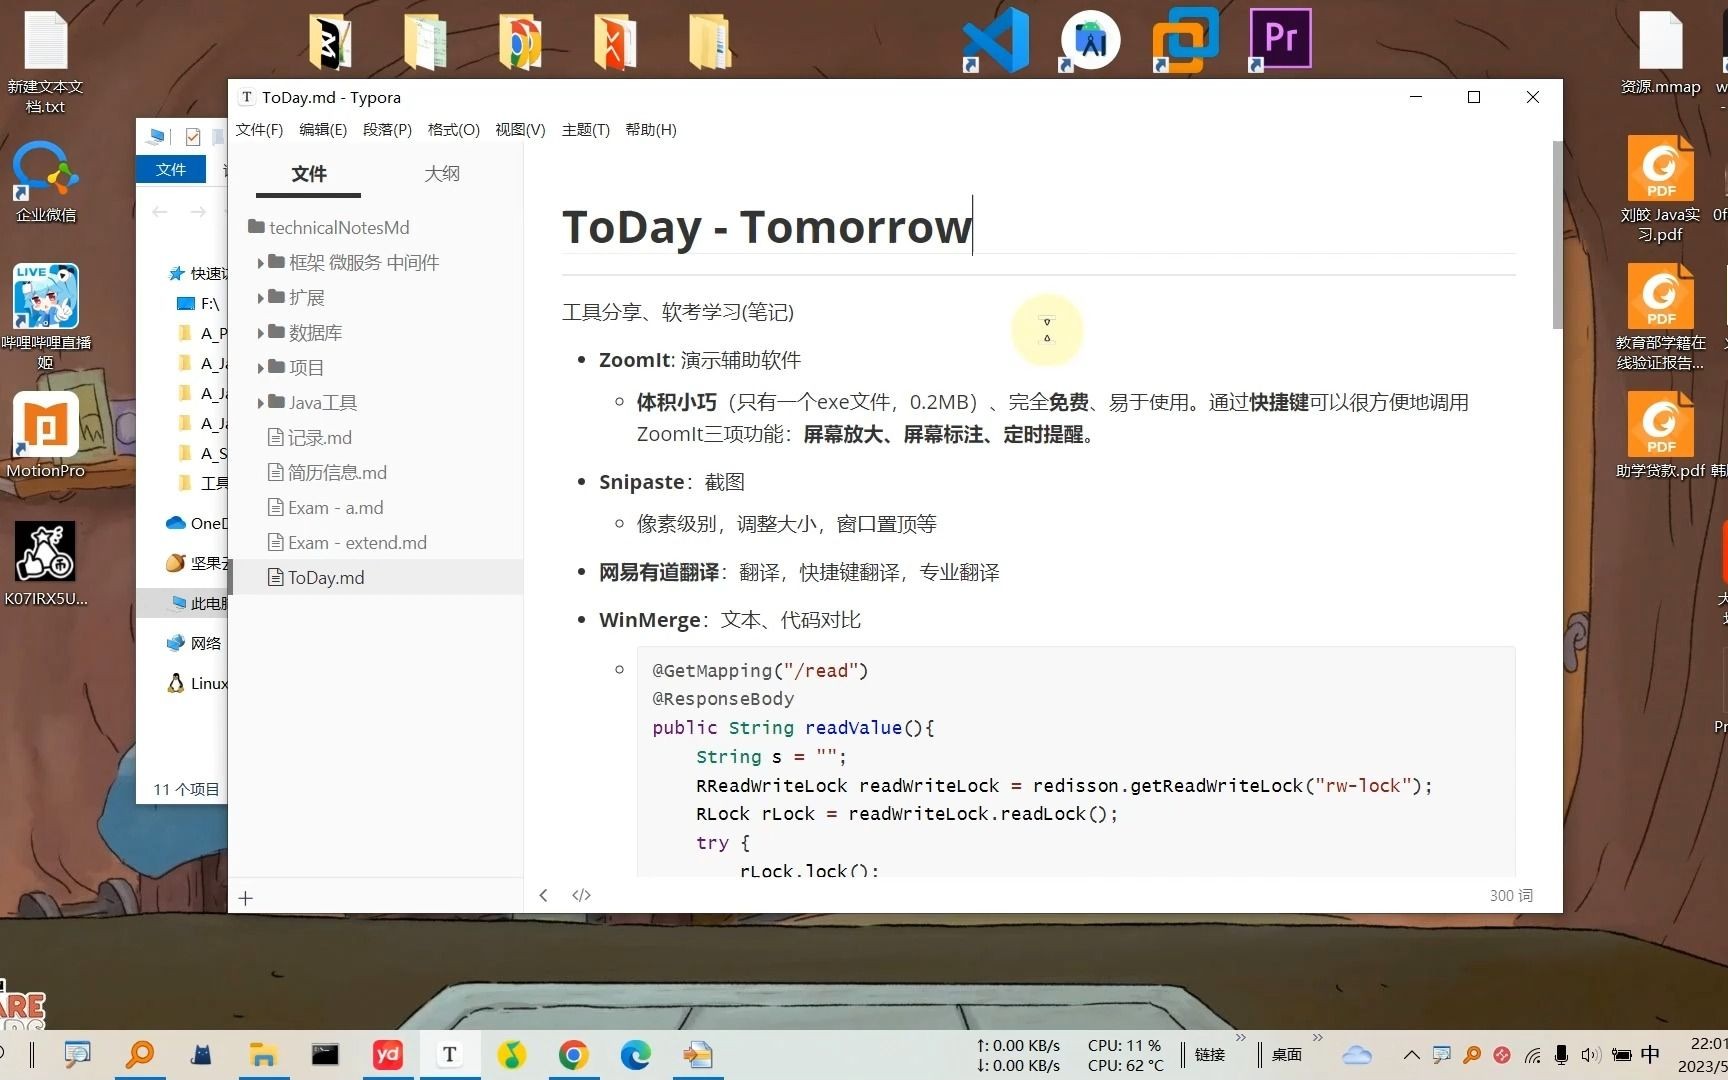Open the K07IRX5U desktop icon
The image size is (1728, 1080).
click(45, 564)
